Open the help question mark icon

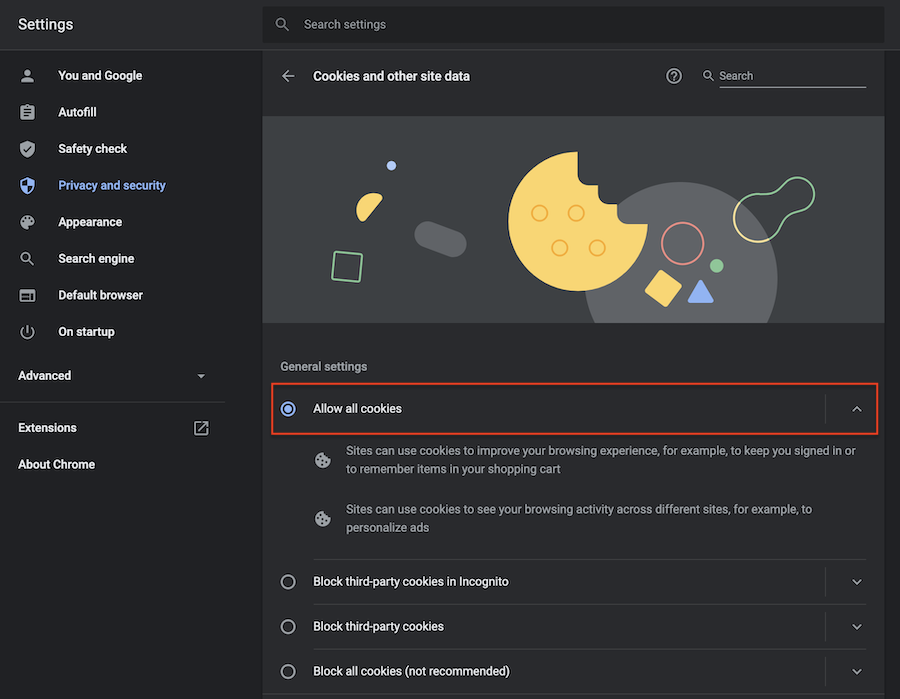coord(674,76)
